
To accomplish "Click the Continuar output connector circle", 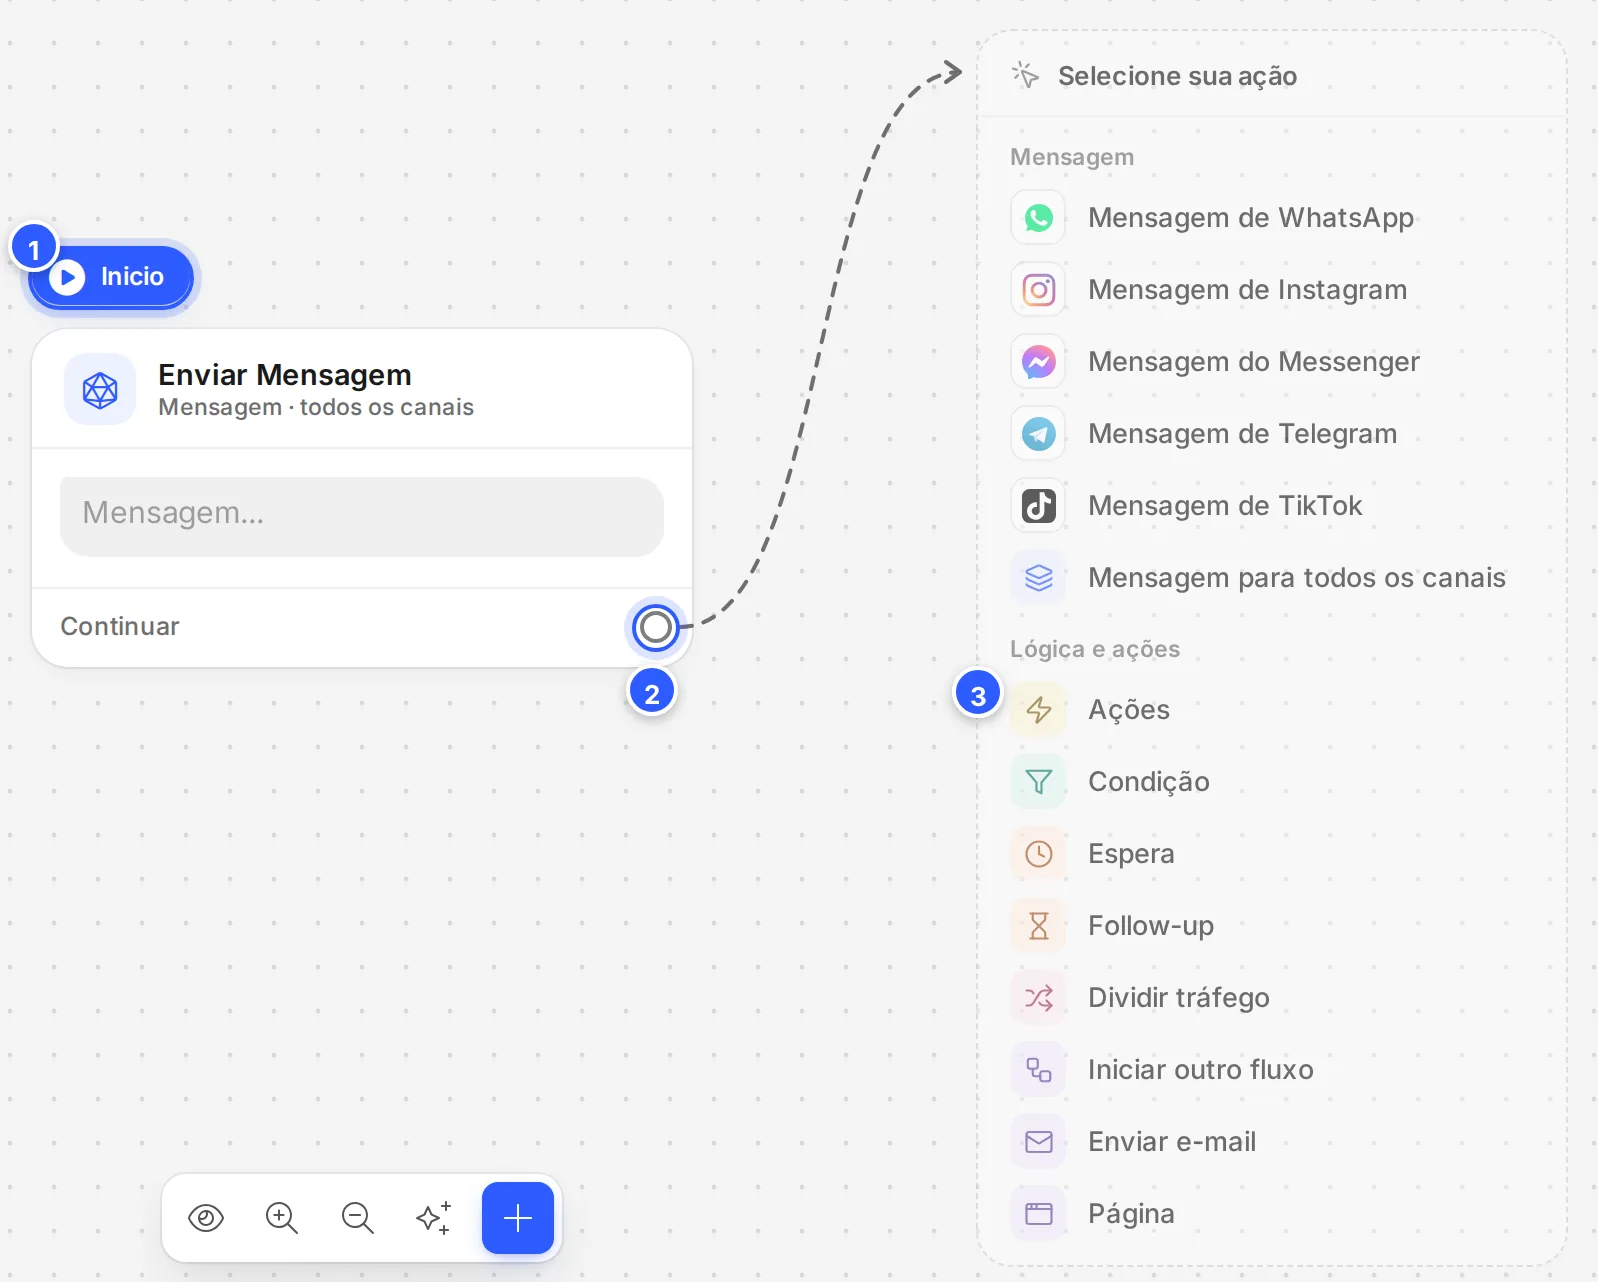I will point(656,627).
